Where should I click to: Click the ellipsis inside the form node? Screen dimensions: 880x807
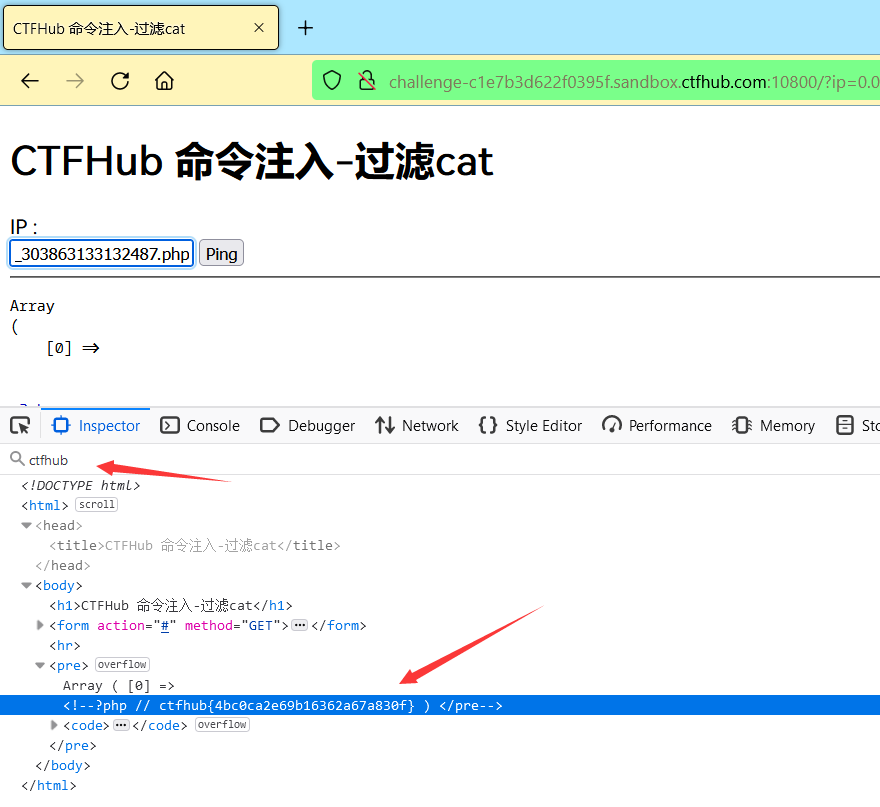pos(300,625)
